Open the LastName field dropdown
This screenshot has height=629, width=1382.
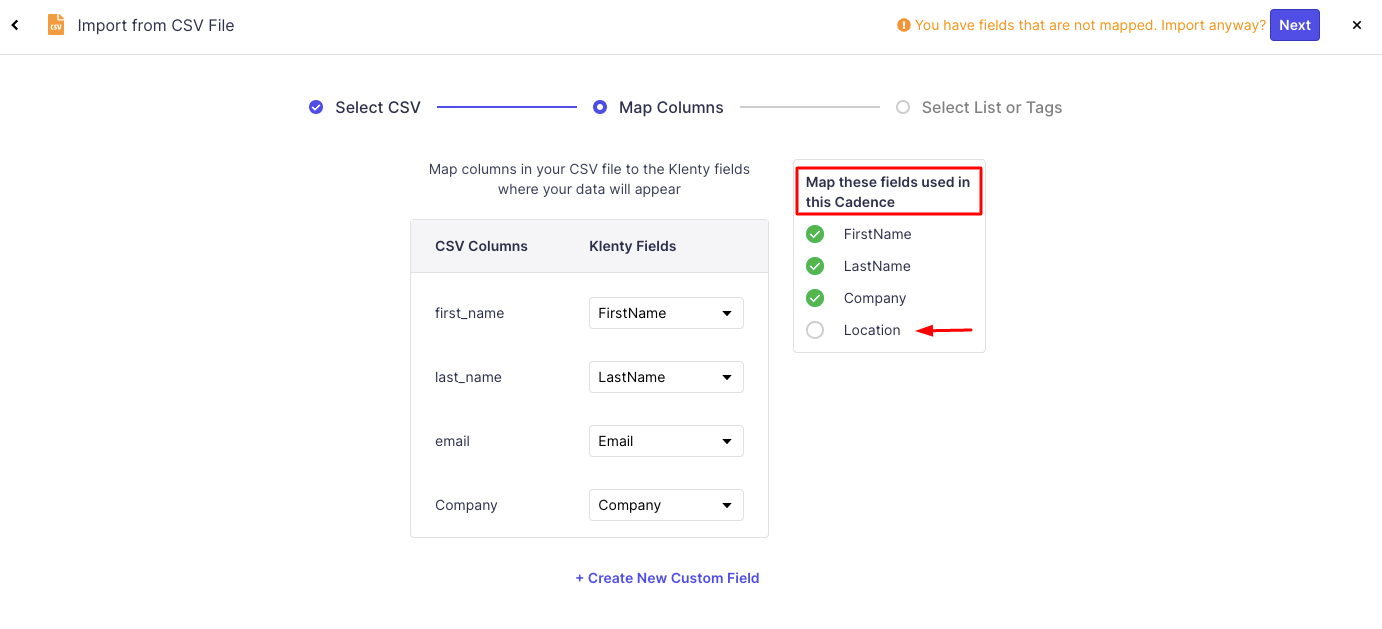666,377
